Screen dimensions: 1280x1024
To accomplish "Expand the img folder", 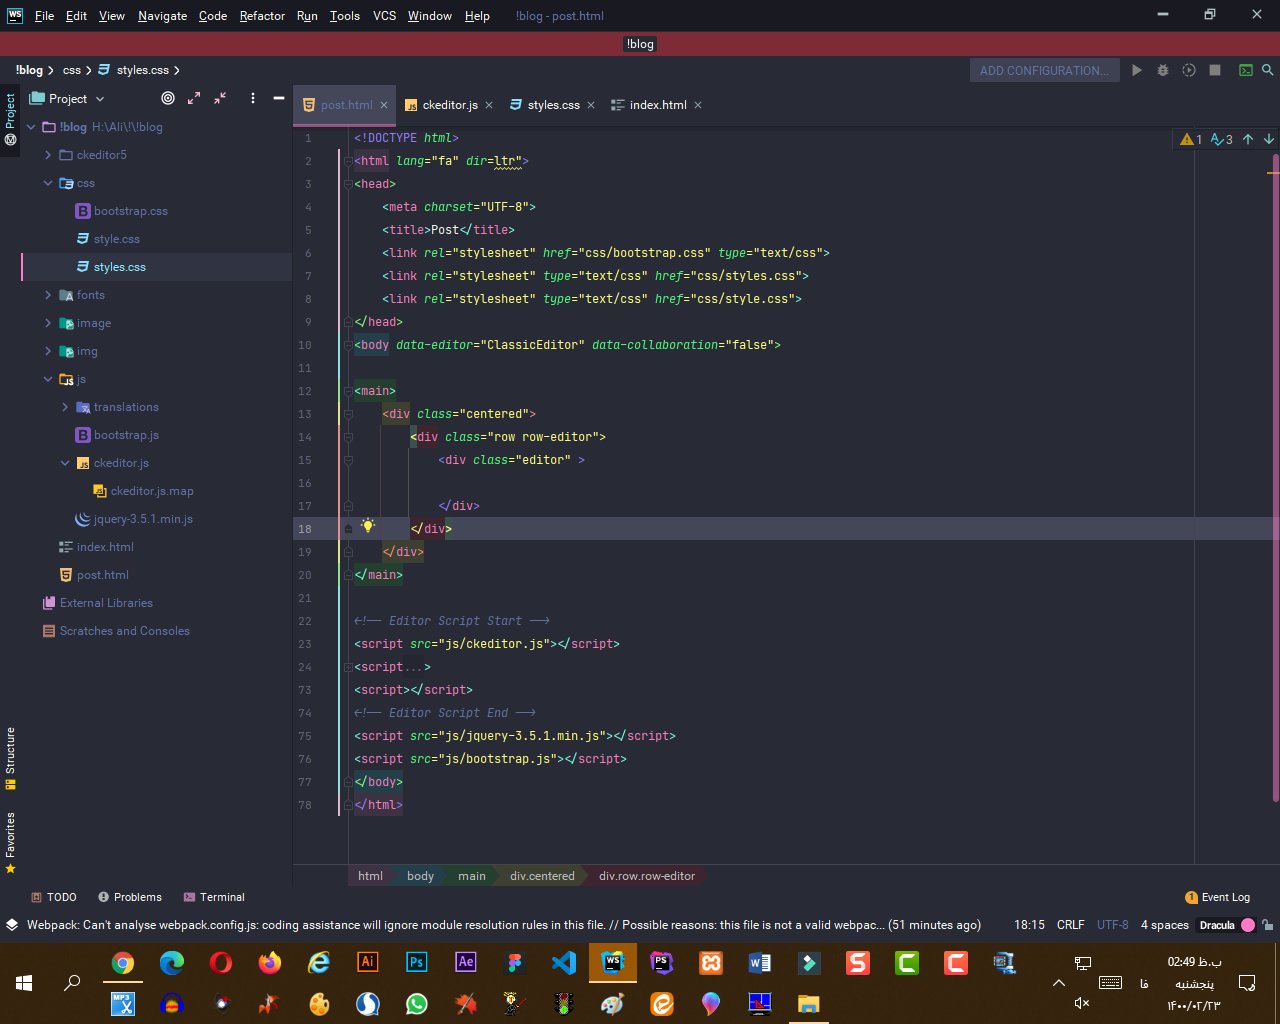I will (48, 351).
